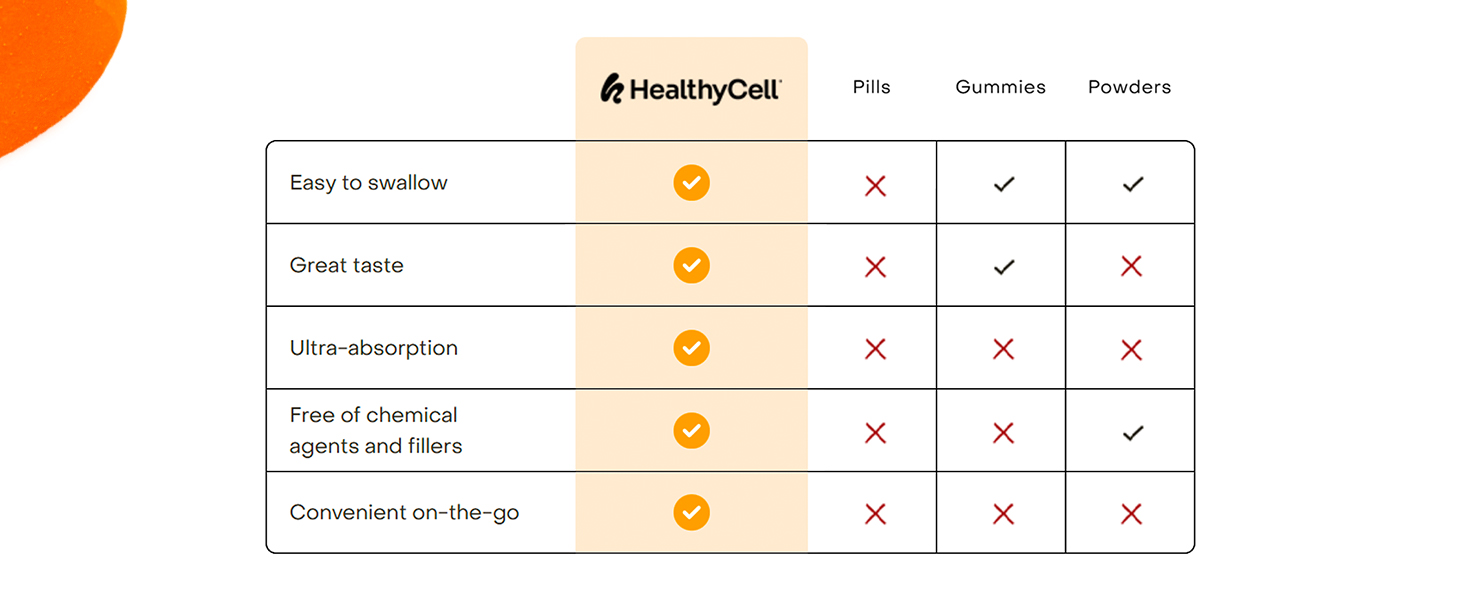
Task: Select the Gummies column header
Action: (1000, 87)
